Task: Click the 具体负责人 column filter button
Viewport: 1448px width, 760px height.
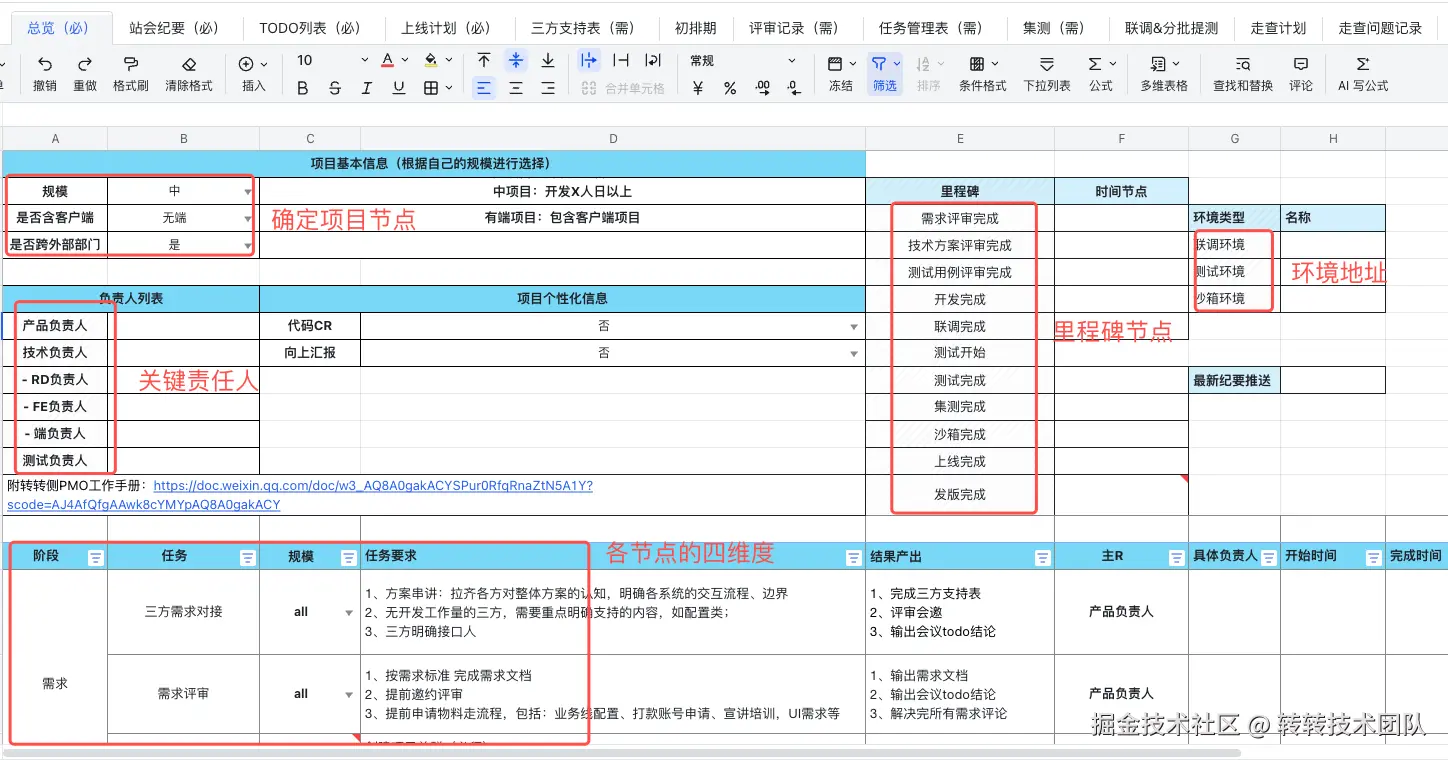Action: pos(1269,557)
